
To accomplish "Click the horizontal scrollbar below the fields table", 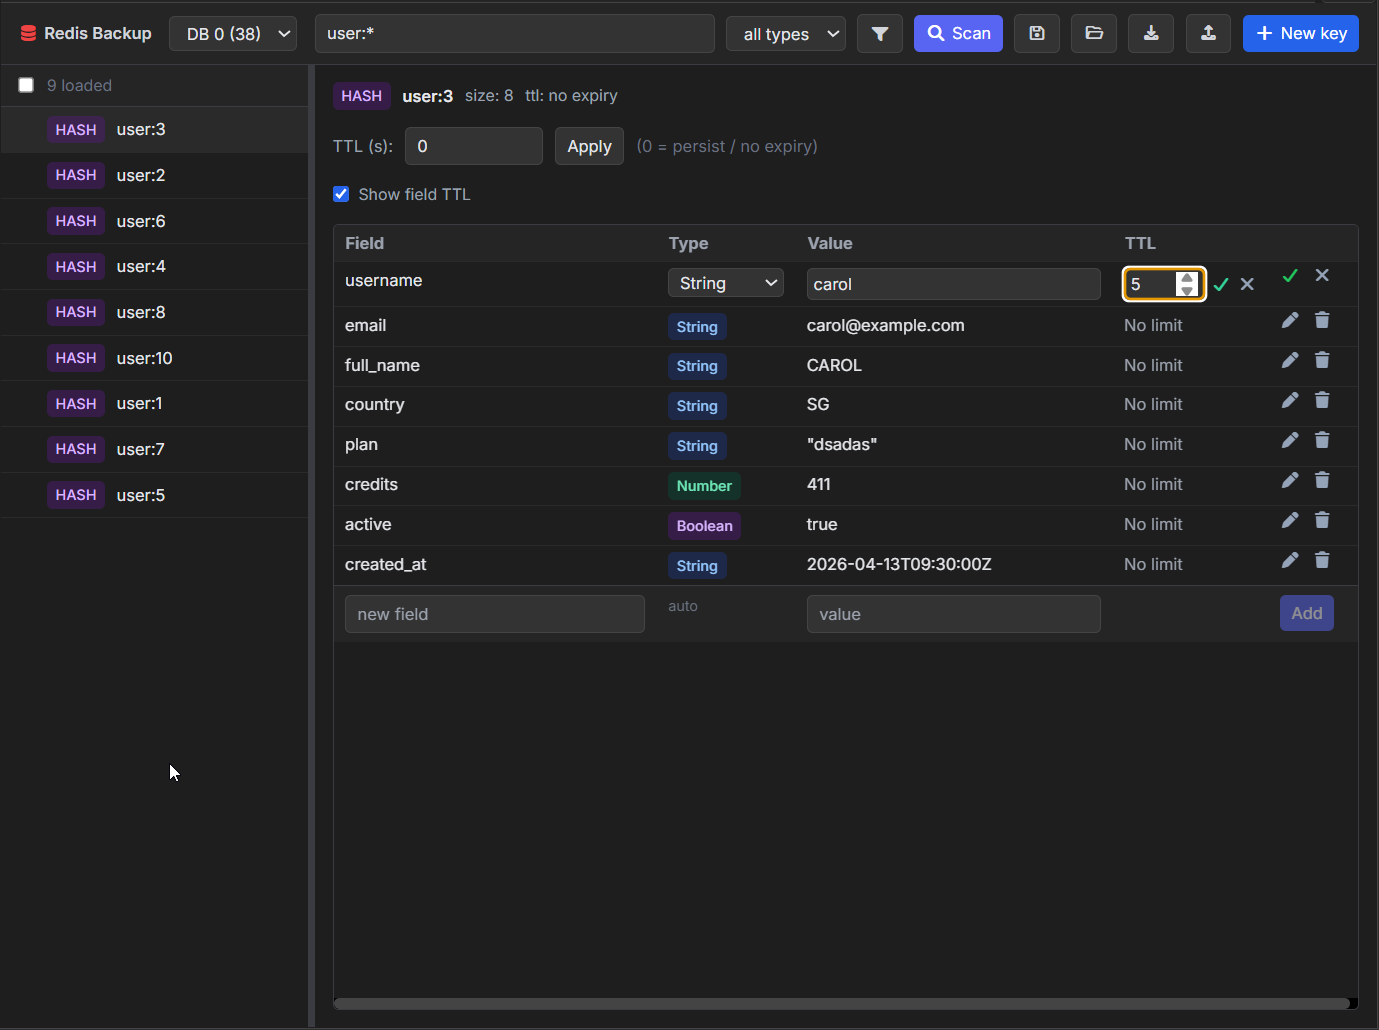I will tap(841, 1003).
